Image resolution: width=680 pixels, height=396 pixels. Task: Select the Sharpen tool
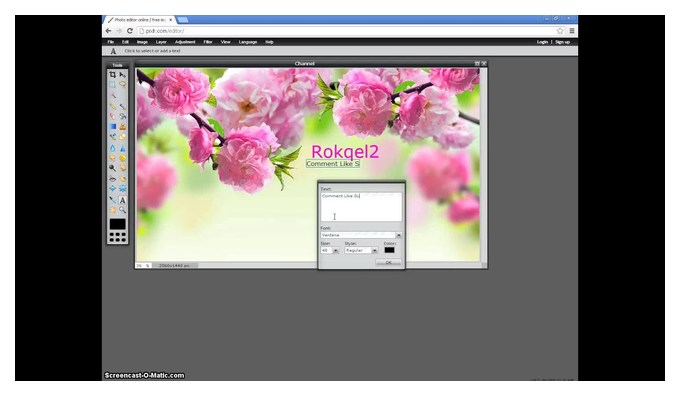(x=123, y=148)
